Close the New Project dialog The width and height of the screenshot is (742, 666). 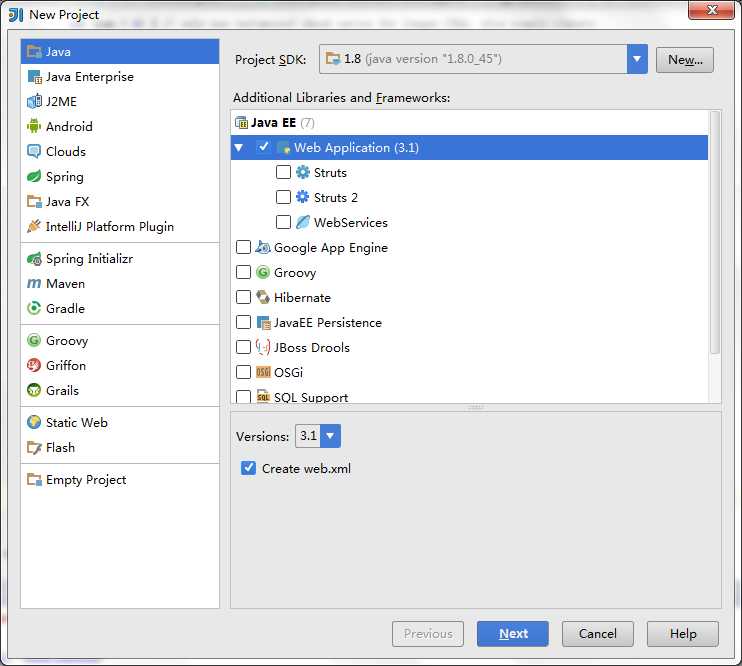coord(711,10)
